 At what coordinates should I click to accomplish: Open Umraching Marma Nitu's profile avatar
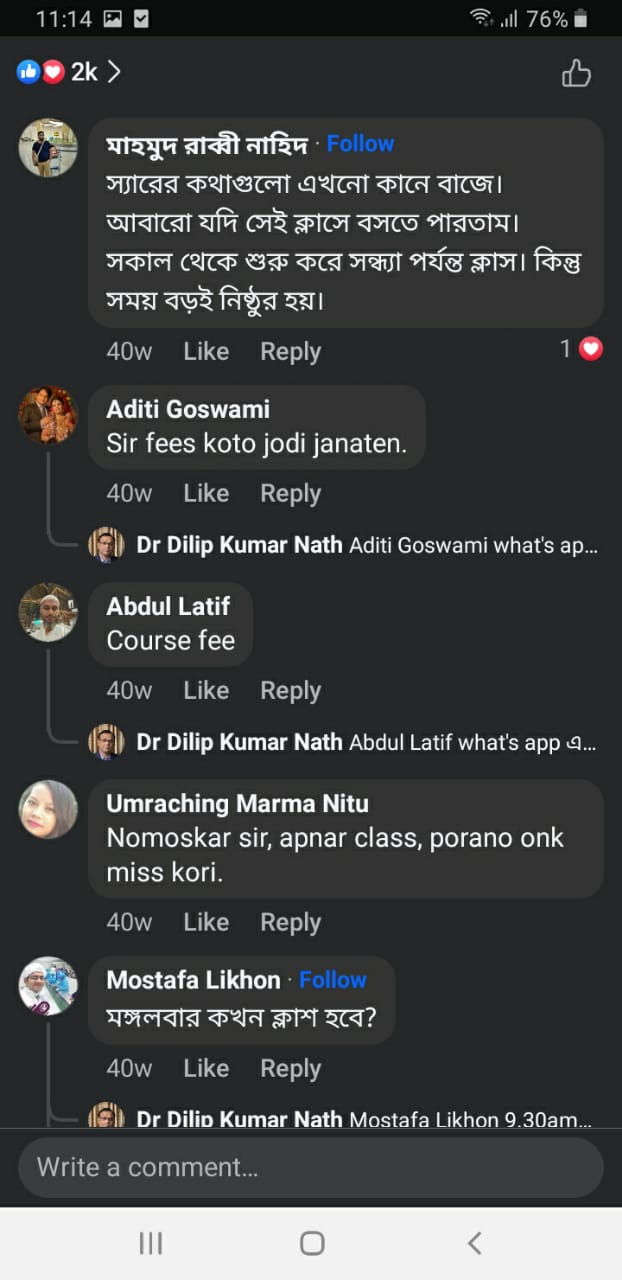pos(47,809)
